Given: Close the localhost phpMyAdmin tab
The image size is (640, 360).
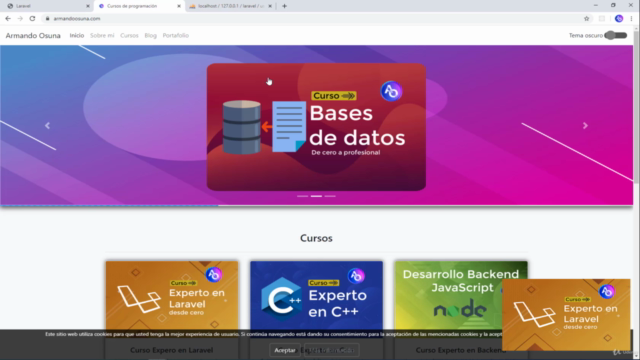Looking at the screenshot, I should 270,6.
